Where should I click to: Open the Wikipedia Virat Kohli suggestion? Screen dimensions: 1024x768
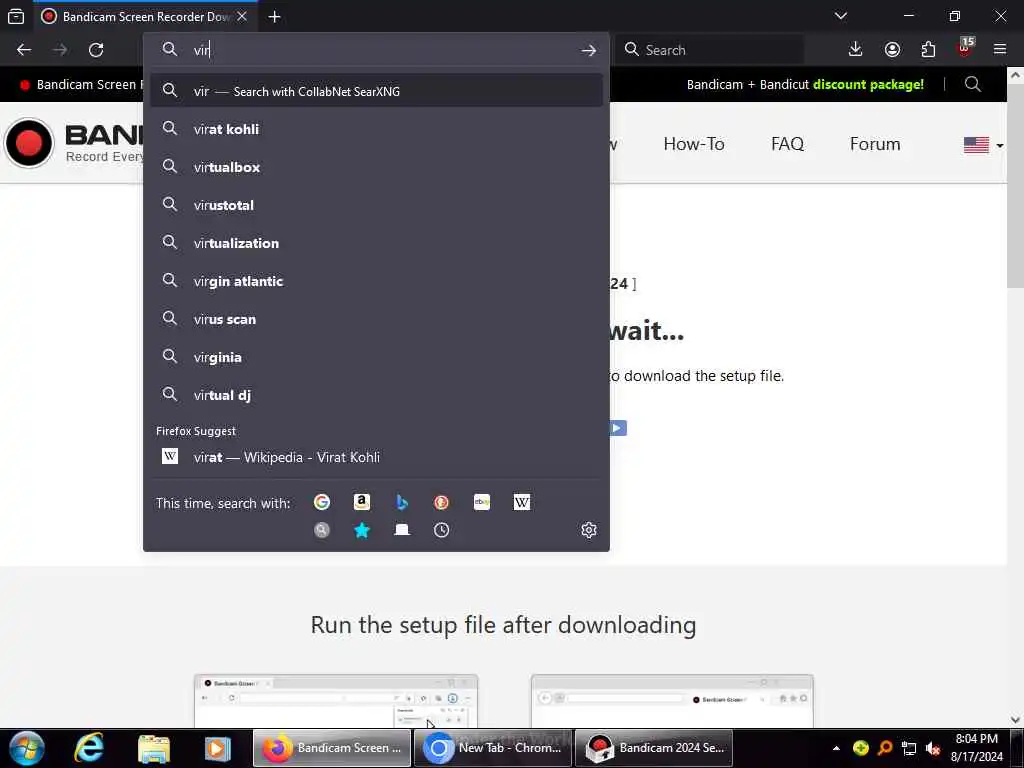376,457
